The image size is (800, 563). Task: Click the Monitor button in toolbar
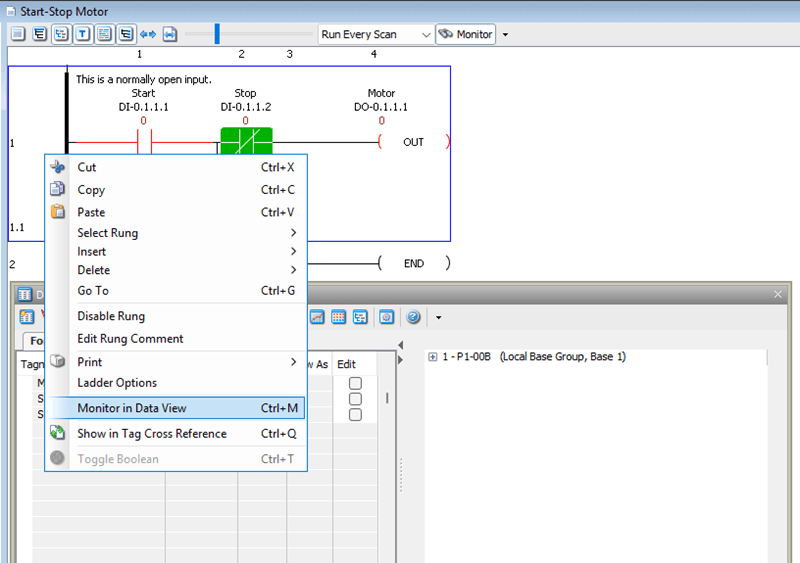click(465, 34)
